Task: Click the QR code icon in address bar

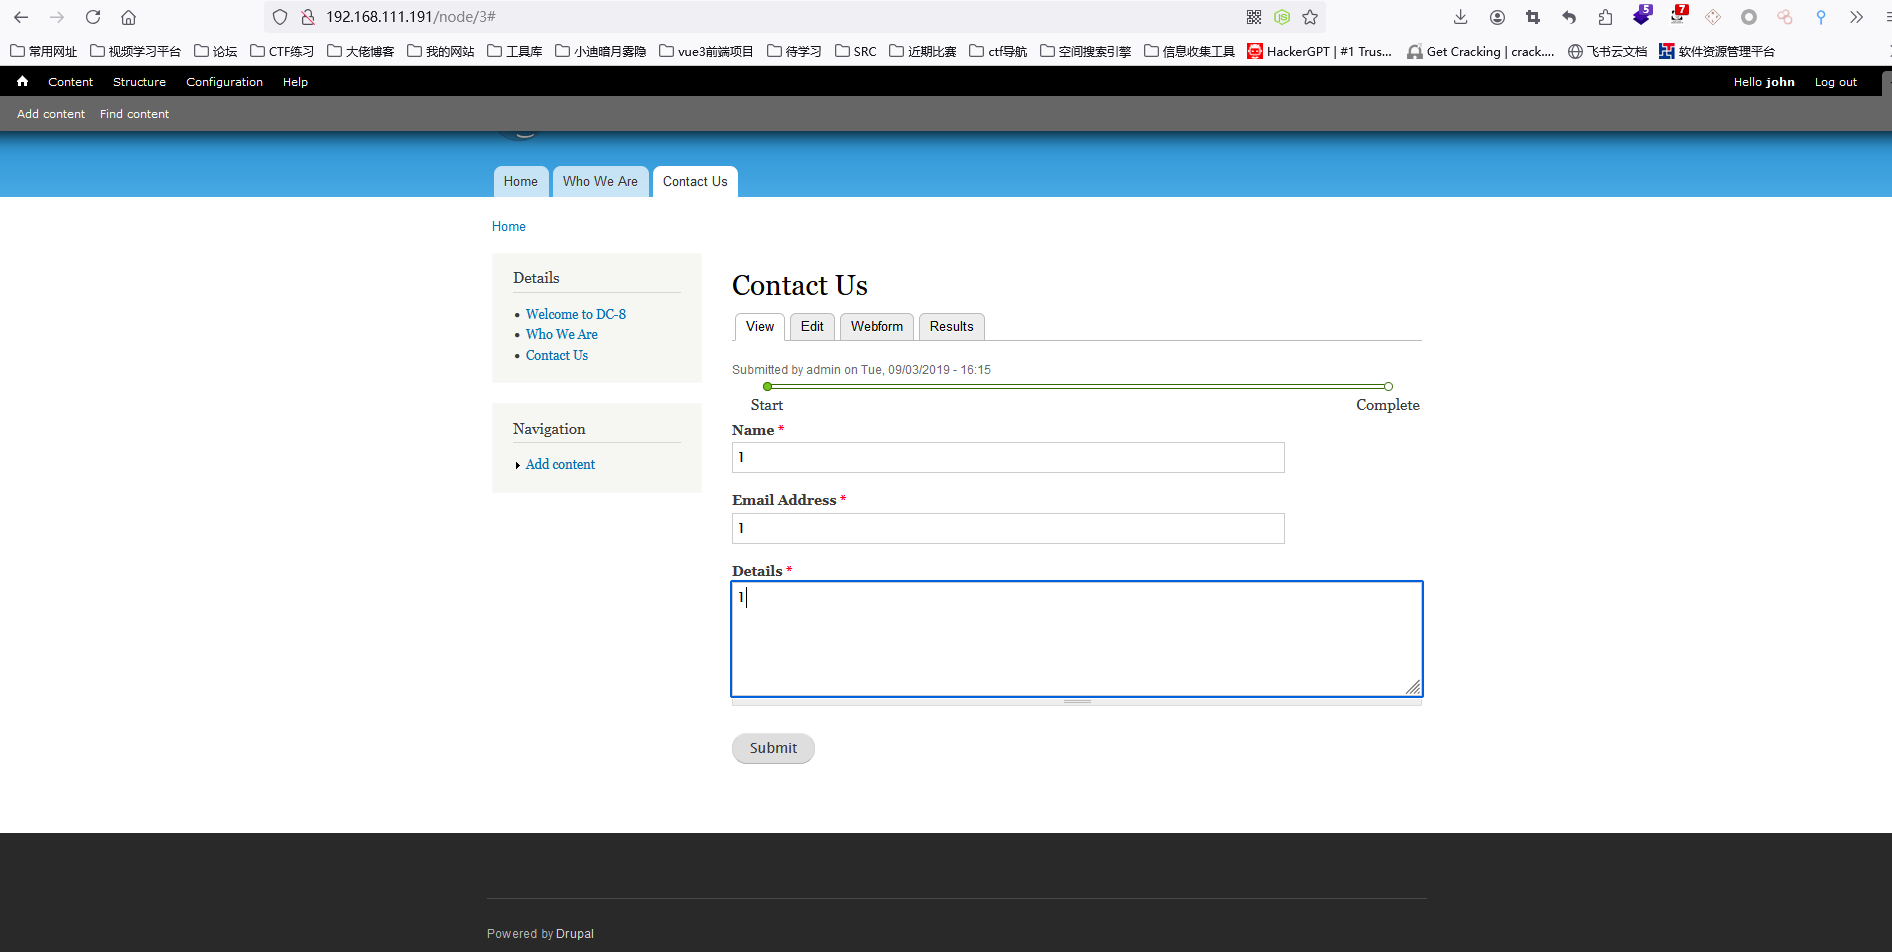Action: pyautogui.click(x=1254, y=17)
